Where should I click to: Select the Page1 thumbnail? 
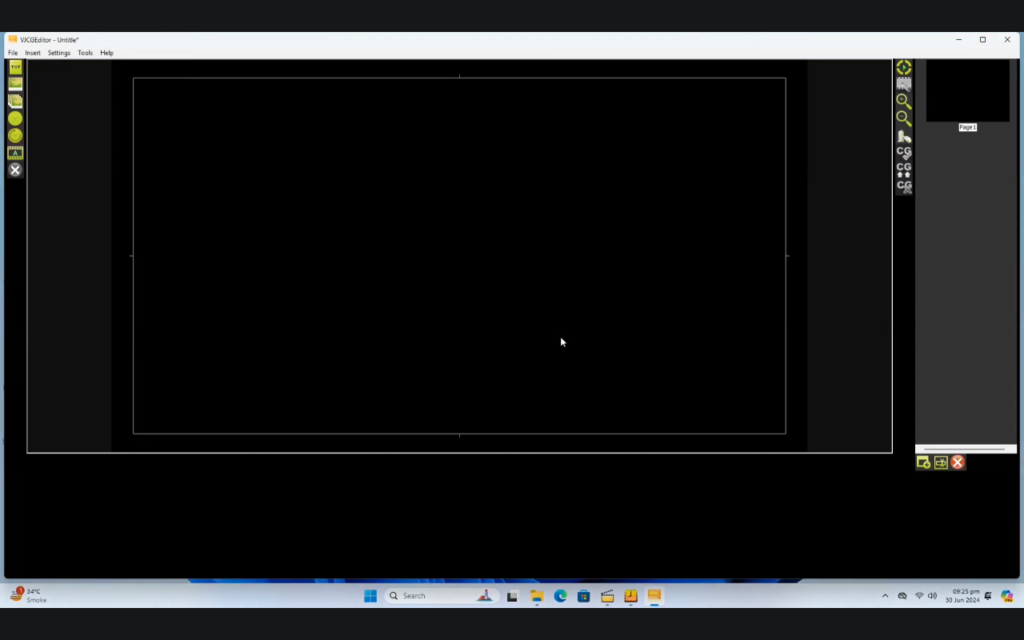pyautogui.click(x=967, y=91)
